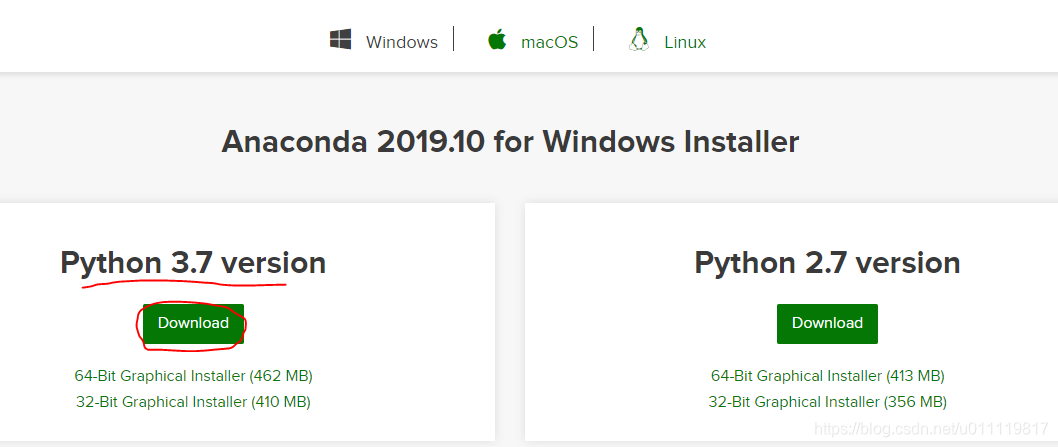This screenshot has width=1058, height=447.
Task: Download the Python 2.7 version
Action: pos(827,323)
